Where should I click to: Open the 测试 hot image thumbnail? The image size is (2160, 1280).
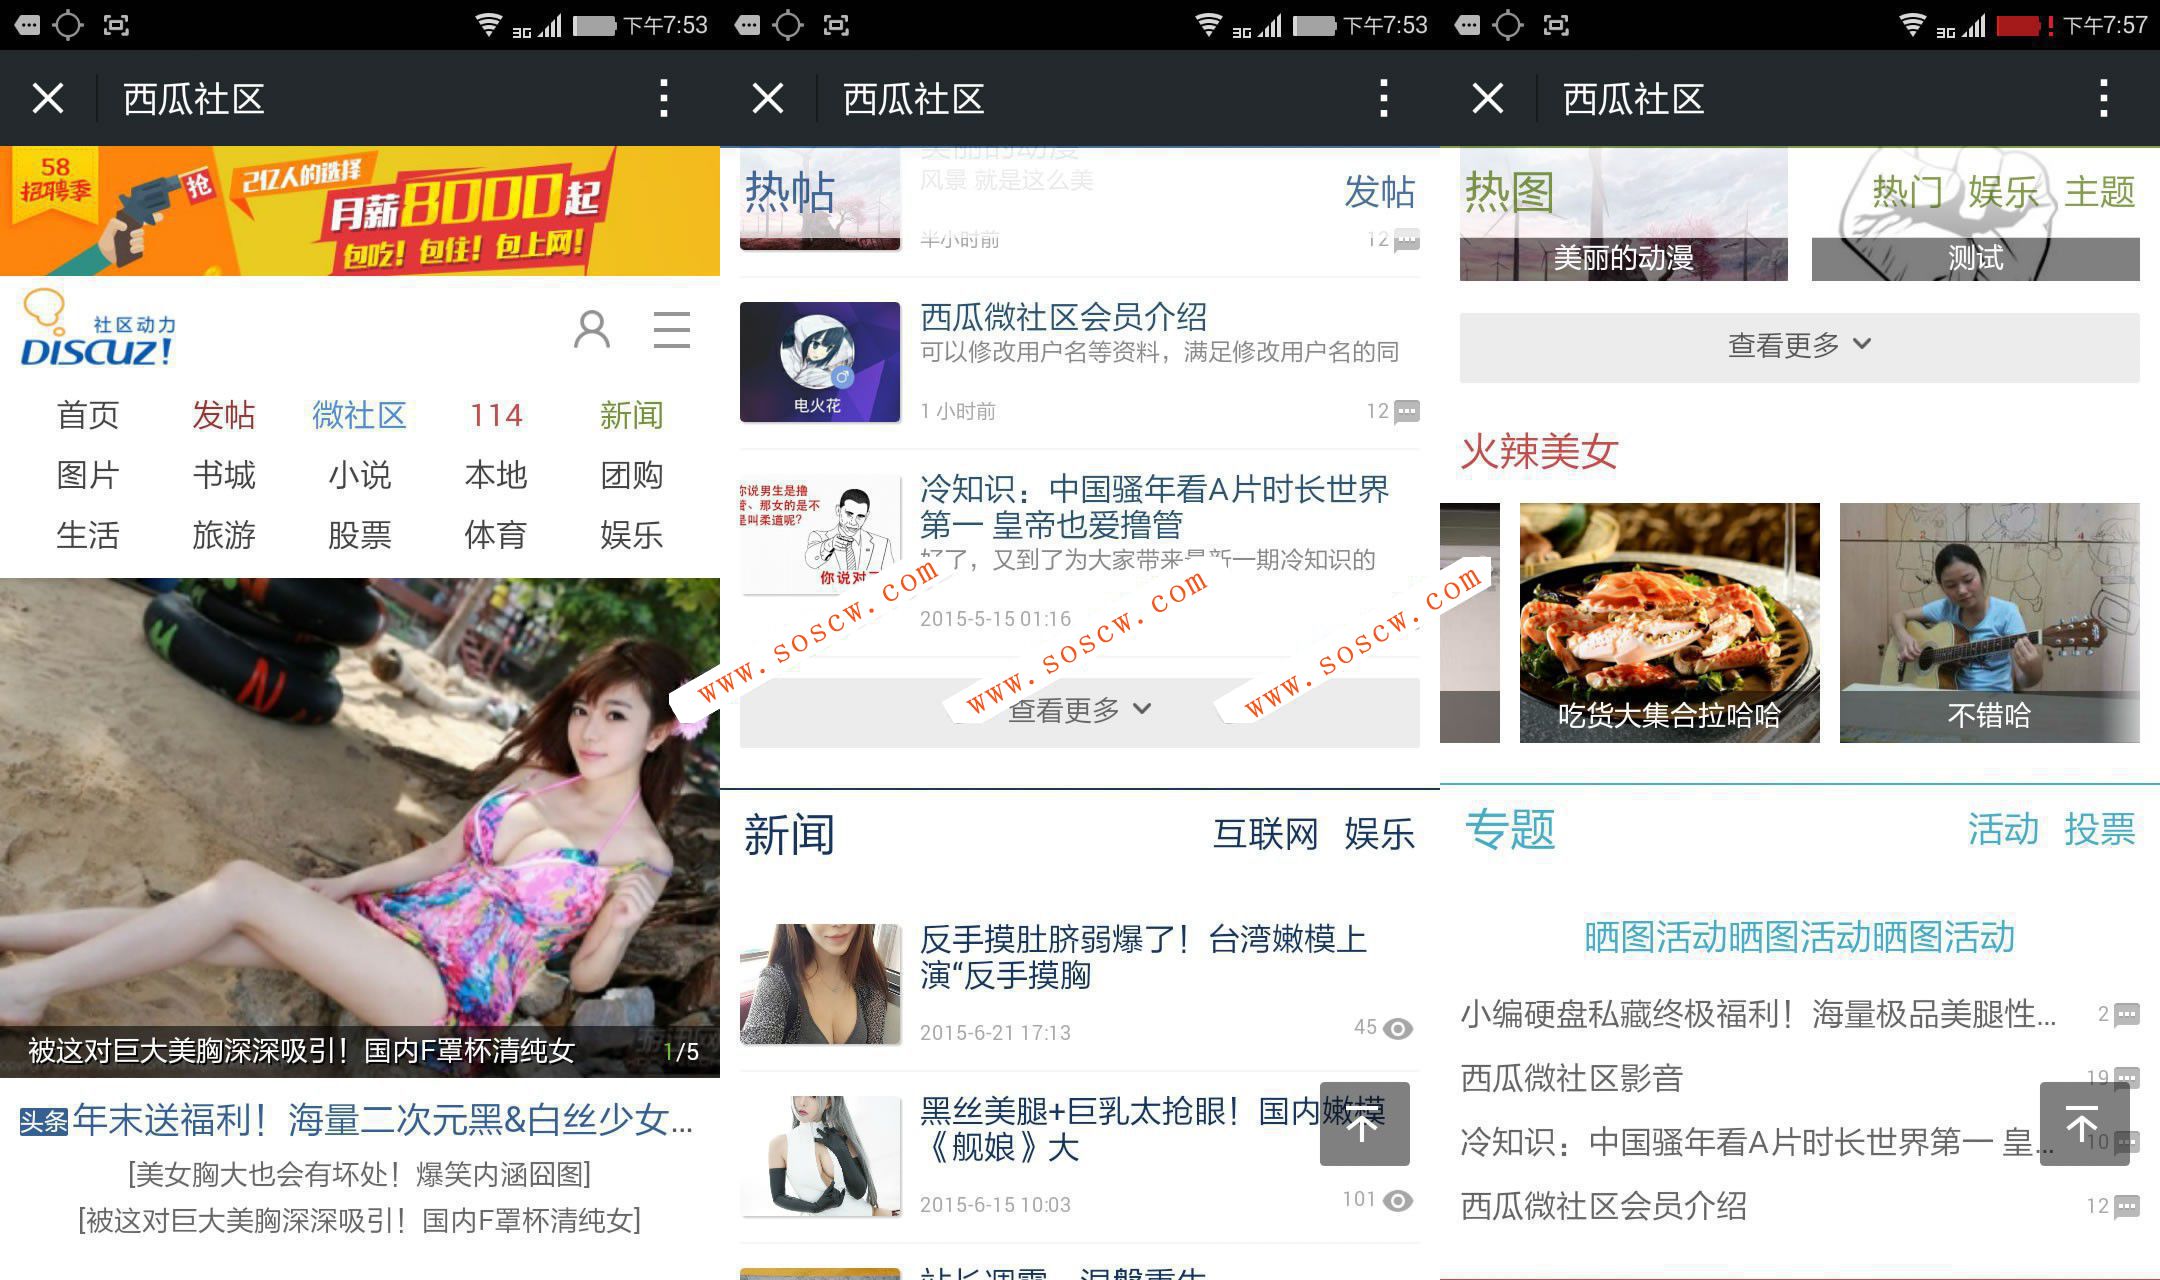[x=1976, y=214]
